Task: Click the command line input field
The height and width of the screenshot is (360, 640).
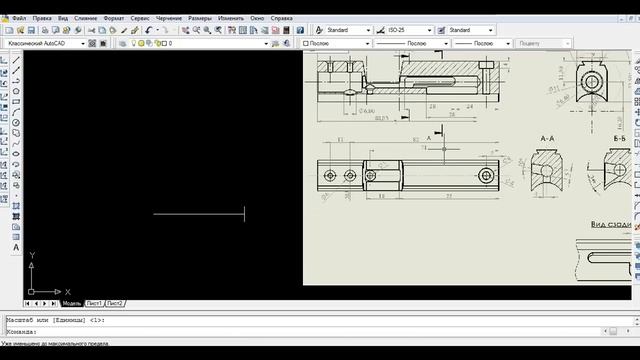Action: [304, 332]
